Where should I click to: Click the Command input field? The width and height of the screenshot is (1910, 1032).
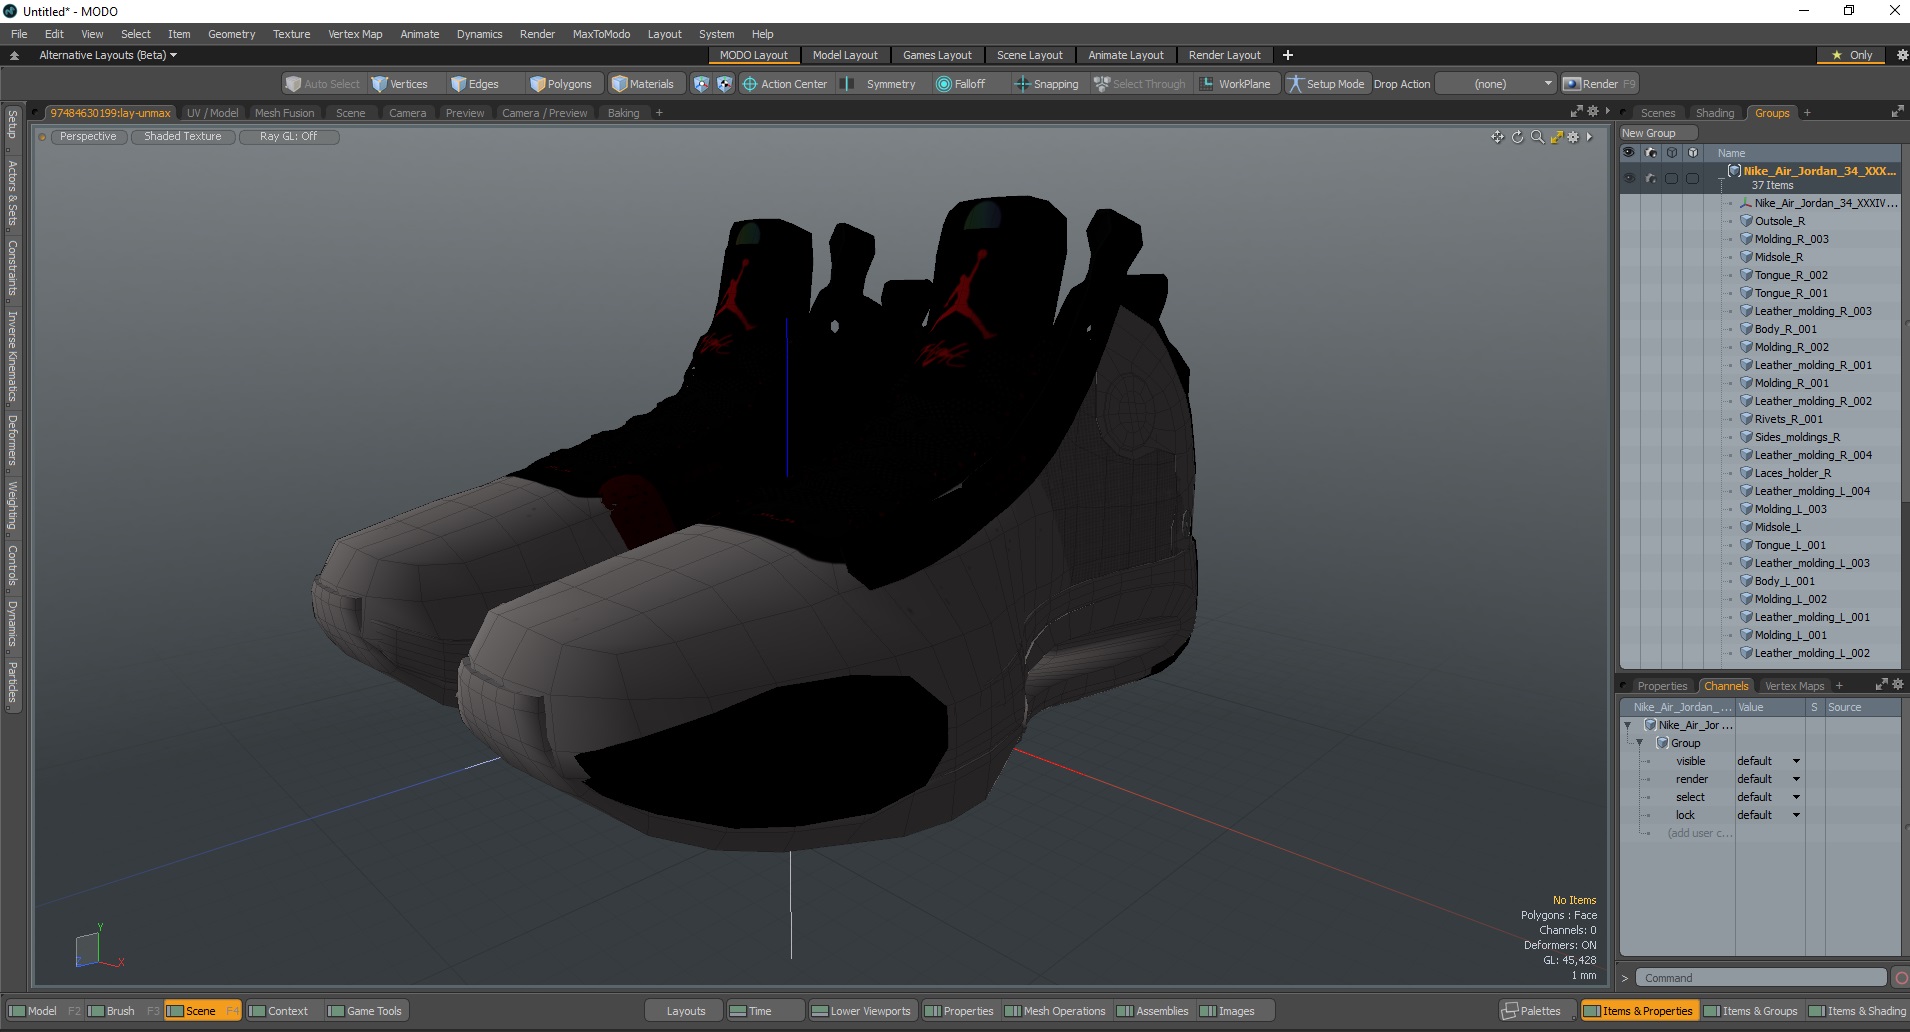1761,978
